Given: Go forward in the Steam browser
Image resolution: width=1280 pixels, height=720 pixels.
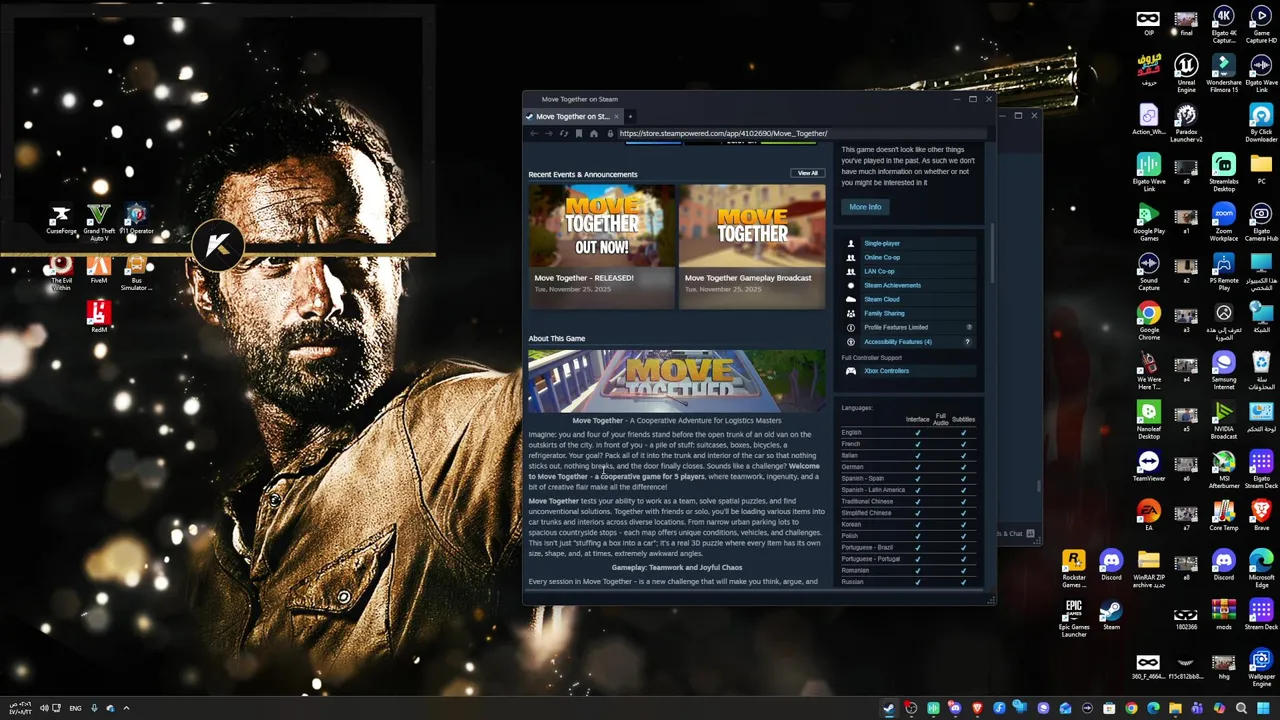Looking at the screenshot, I should coord(549,133).
